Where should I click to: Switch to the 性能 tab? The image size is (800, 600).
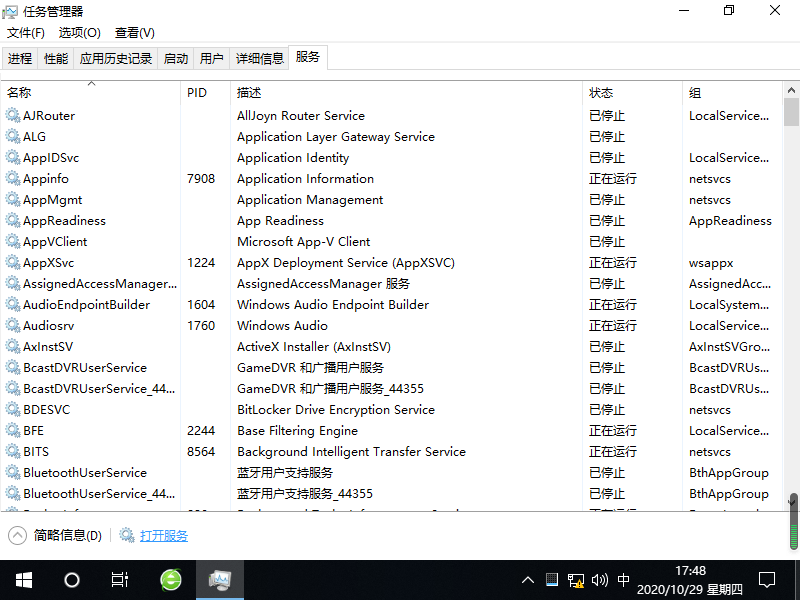(56, 59)
